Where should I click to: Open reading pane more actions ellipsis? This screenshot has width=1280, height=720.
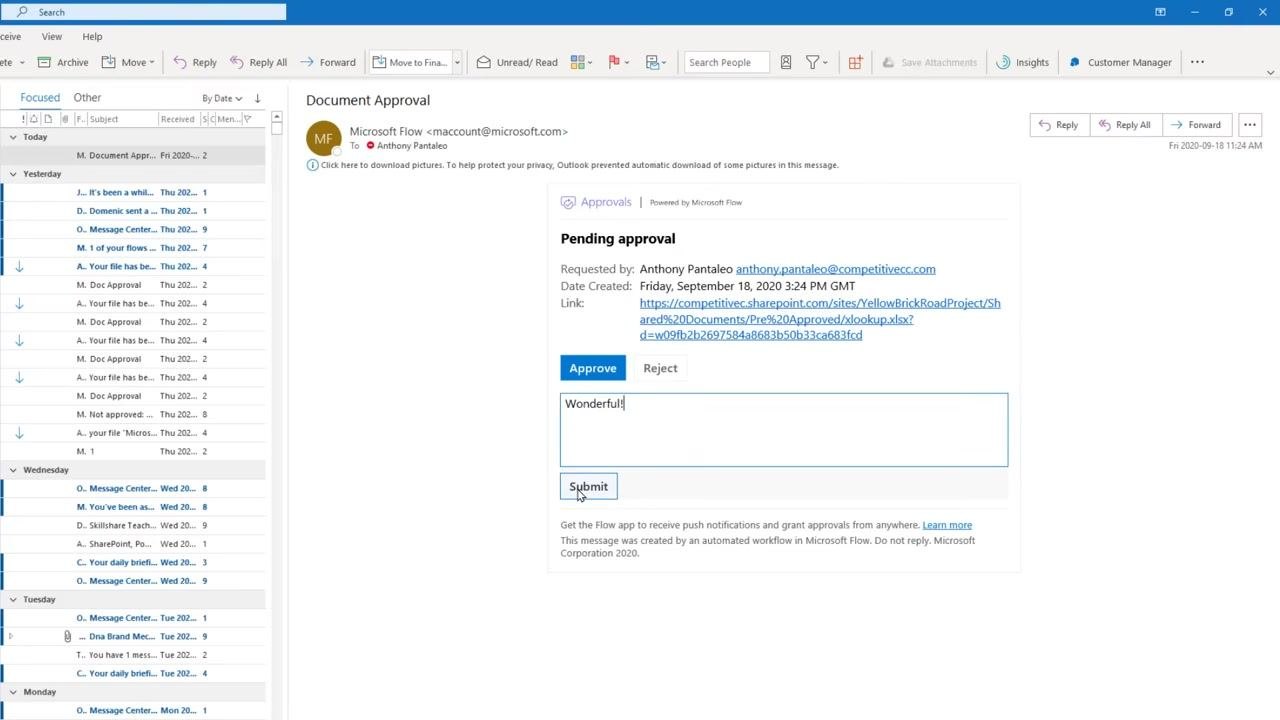pyautogui.click(x=1250, y=125)
